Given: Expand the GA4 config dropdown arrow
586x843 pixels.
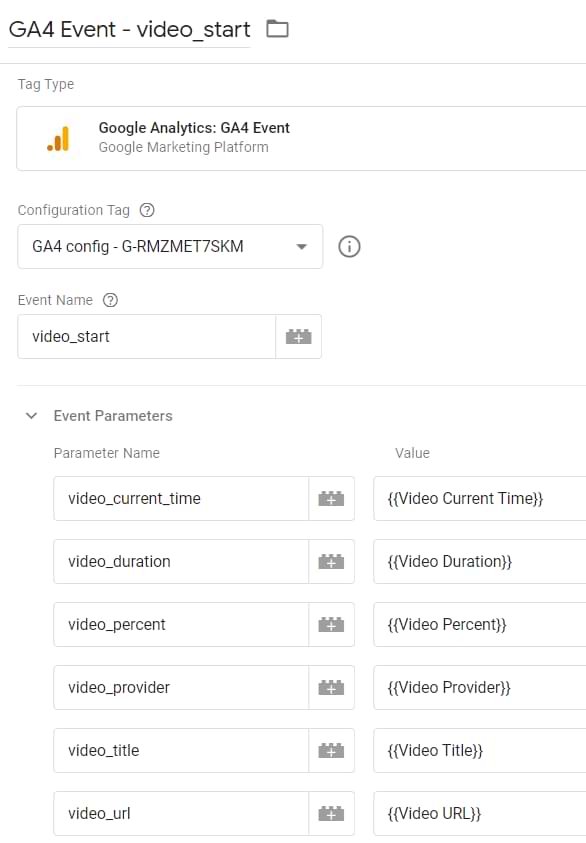Looking at the screenshot, I should 300,246.
